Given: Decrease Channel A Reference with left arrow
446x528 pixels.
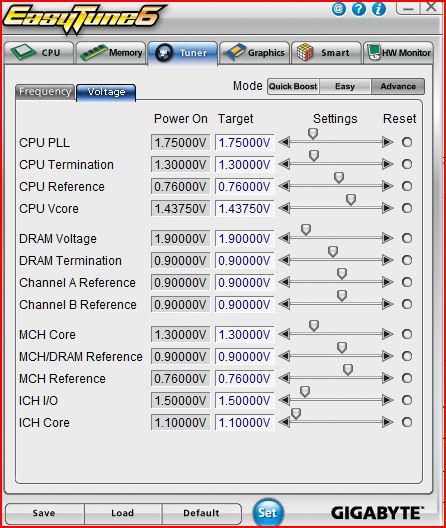Looking at the screenshot, I should [x=285, y=282].
